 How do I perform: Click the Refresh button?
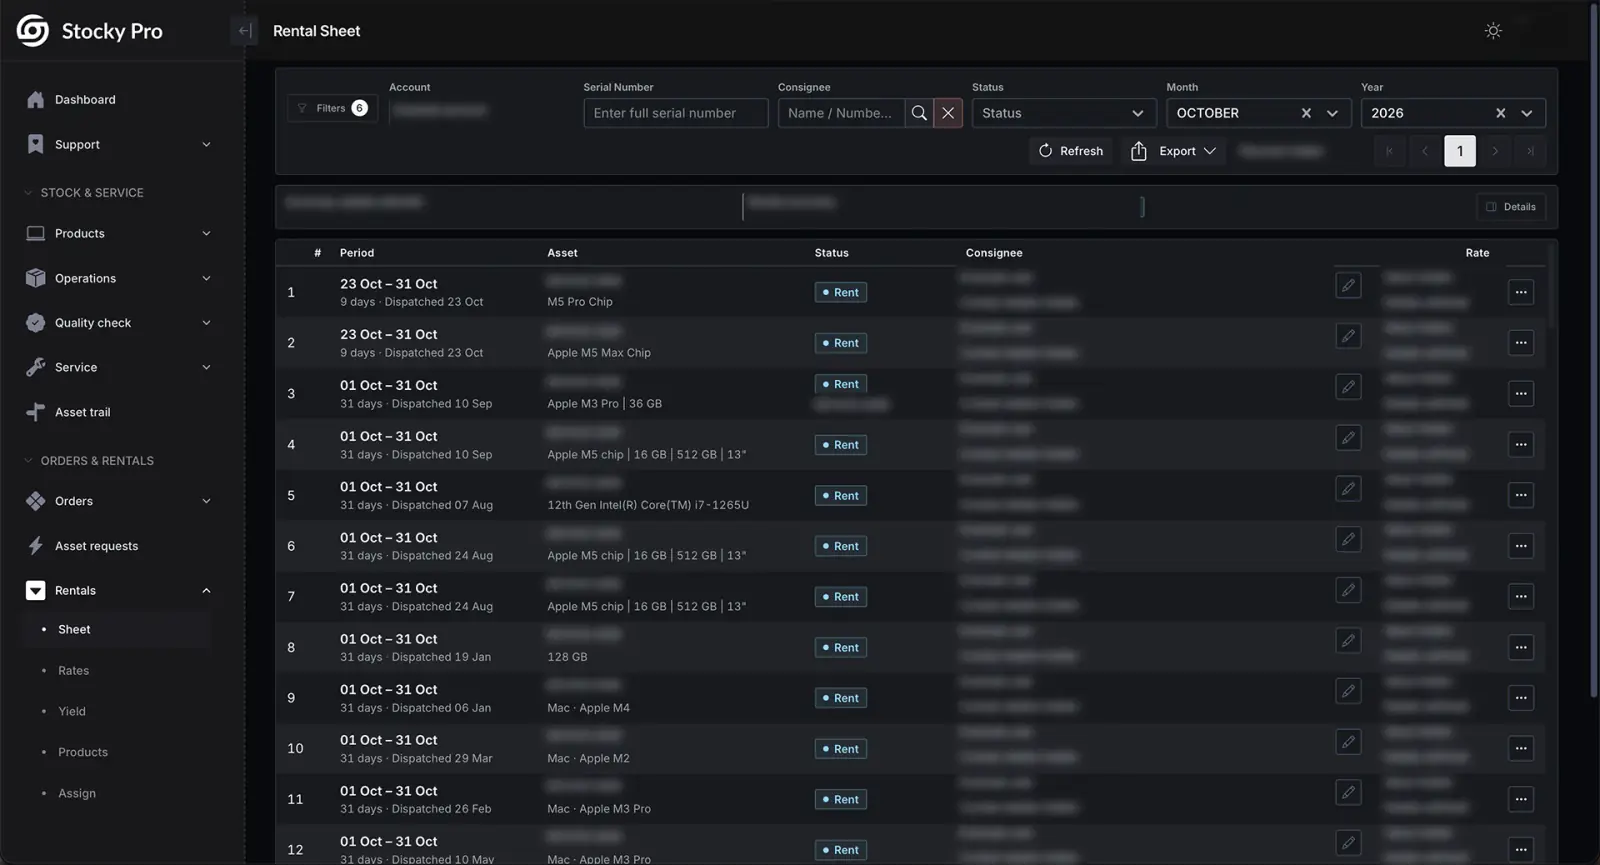tap(1071, 151)
